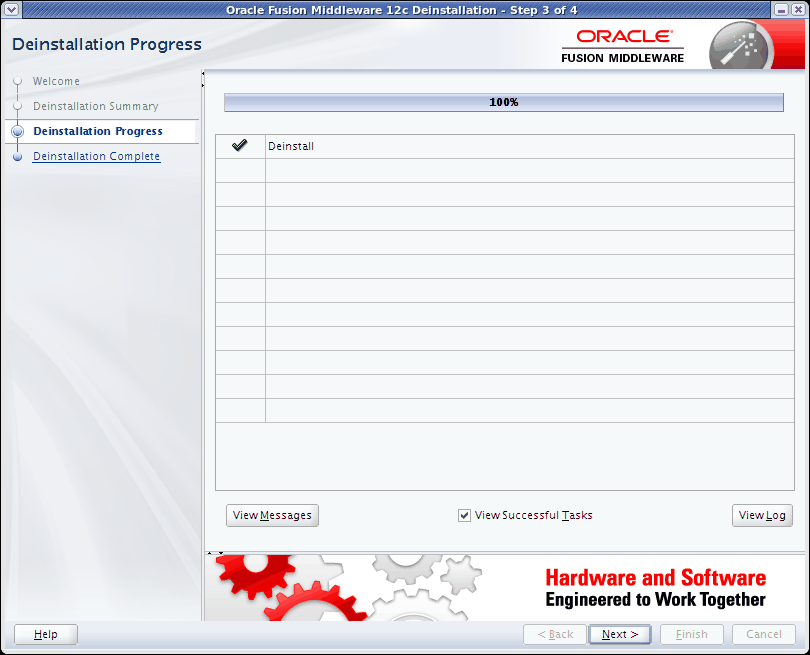
Task: Toggle the banner pane splitter arrows
Action: (215, 553)
